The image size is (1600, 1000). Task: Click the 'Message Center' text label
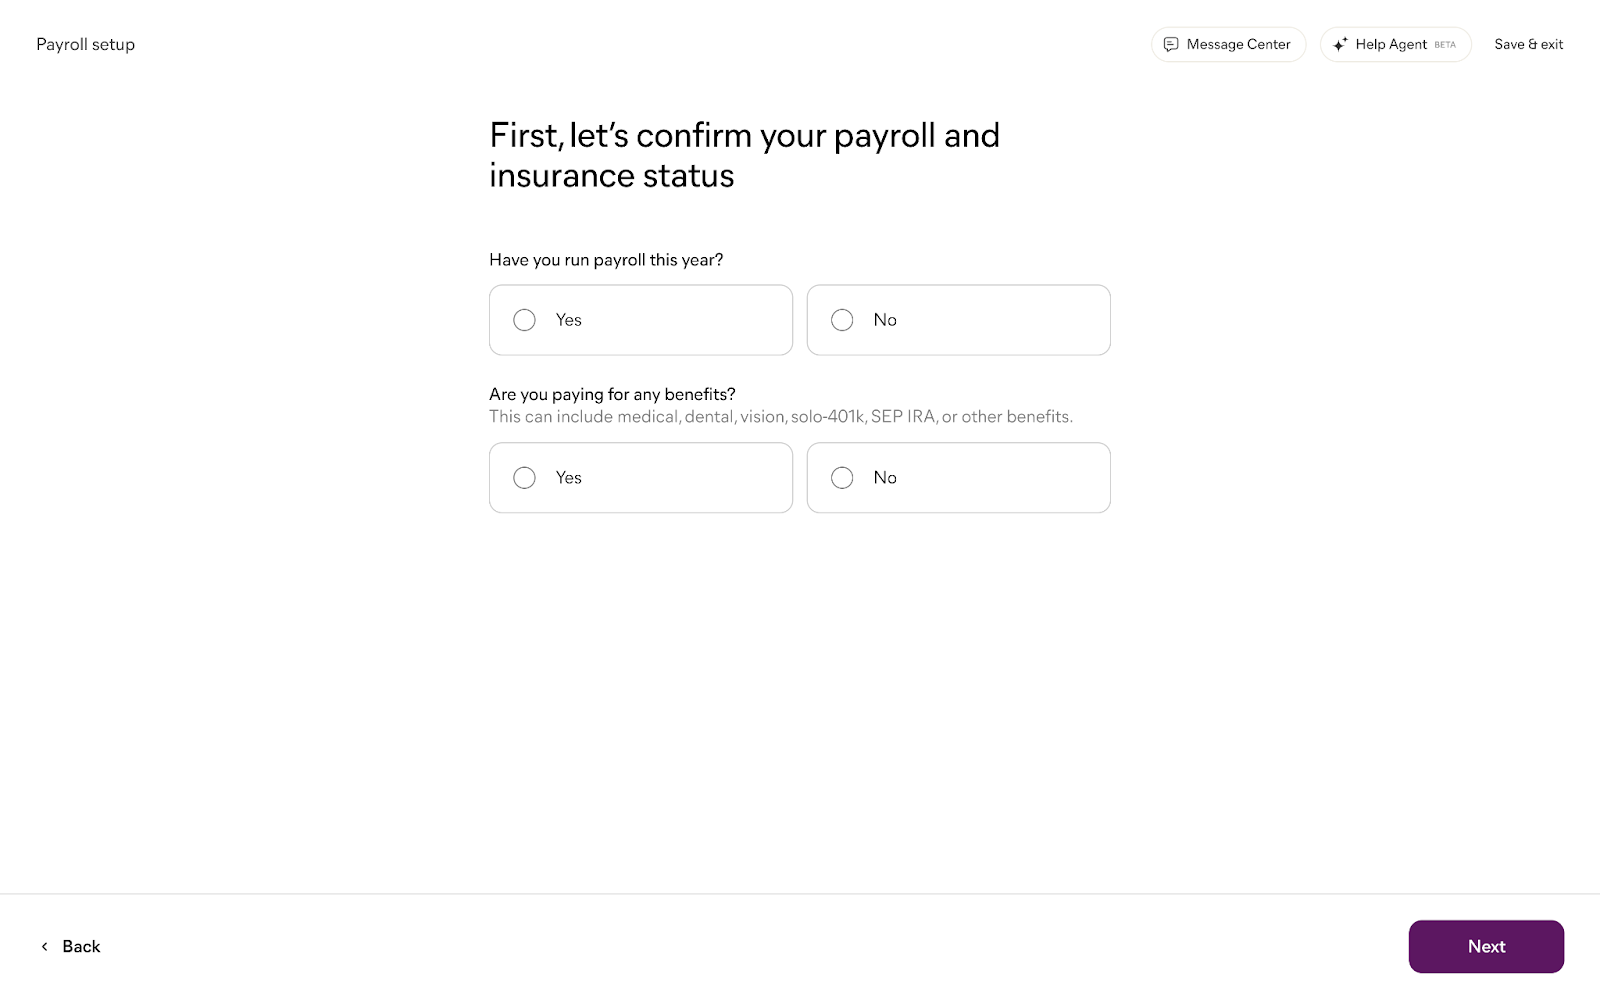coord(1238,44)
